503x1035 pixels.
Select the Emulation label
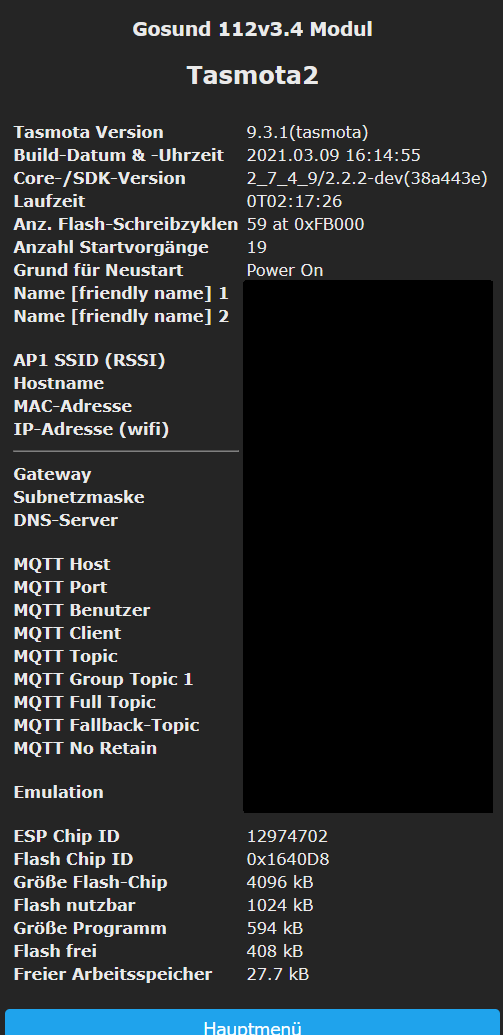tap(59, 792)
